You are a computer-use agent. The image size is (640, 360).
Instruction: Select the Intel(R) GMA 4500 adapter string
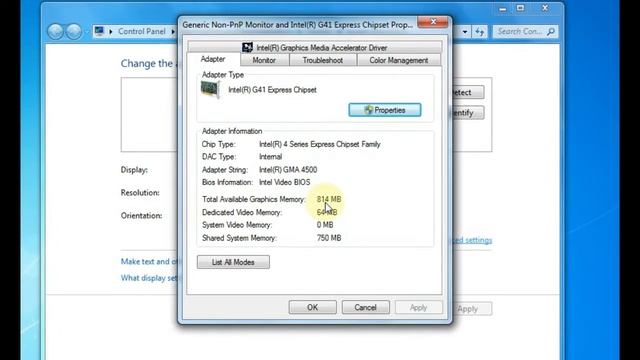(x=288, y=169)
